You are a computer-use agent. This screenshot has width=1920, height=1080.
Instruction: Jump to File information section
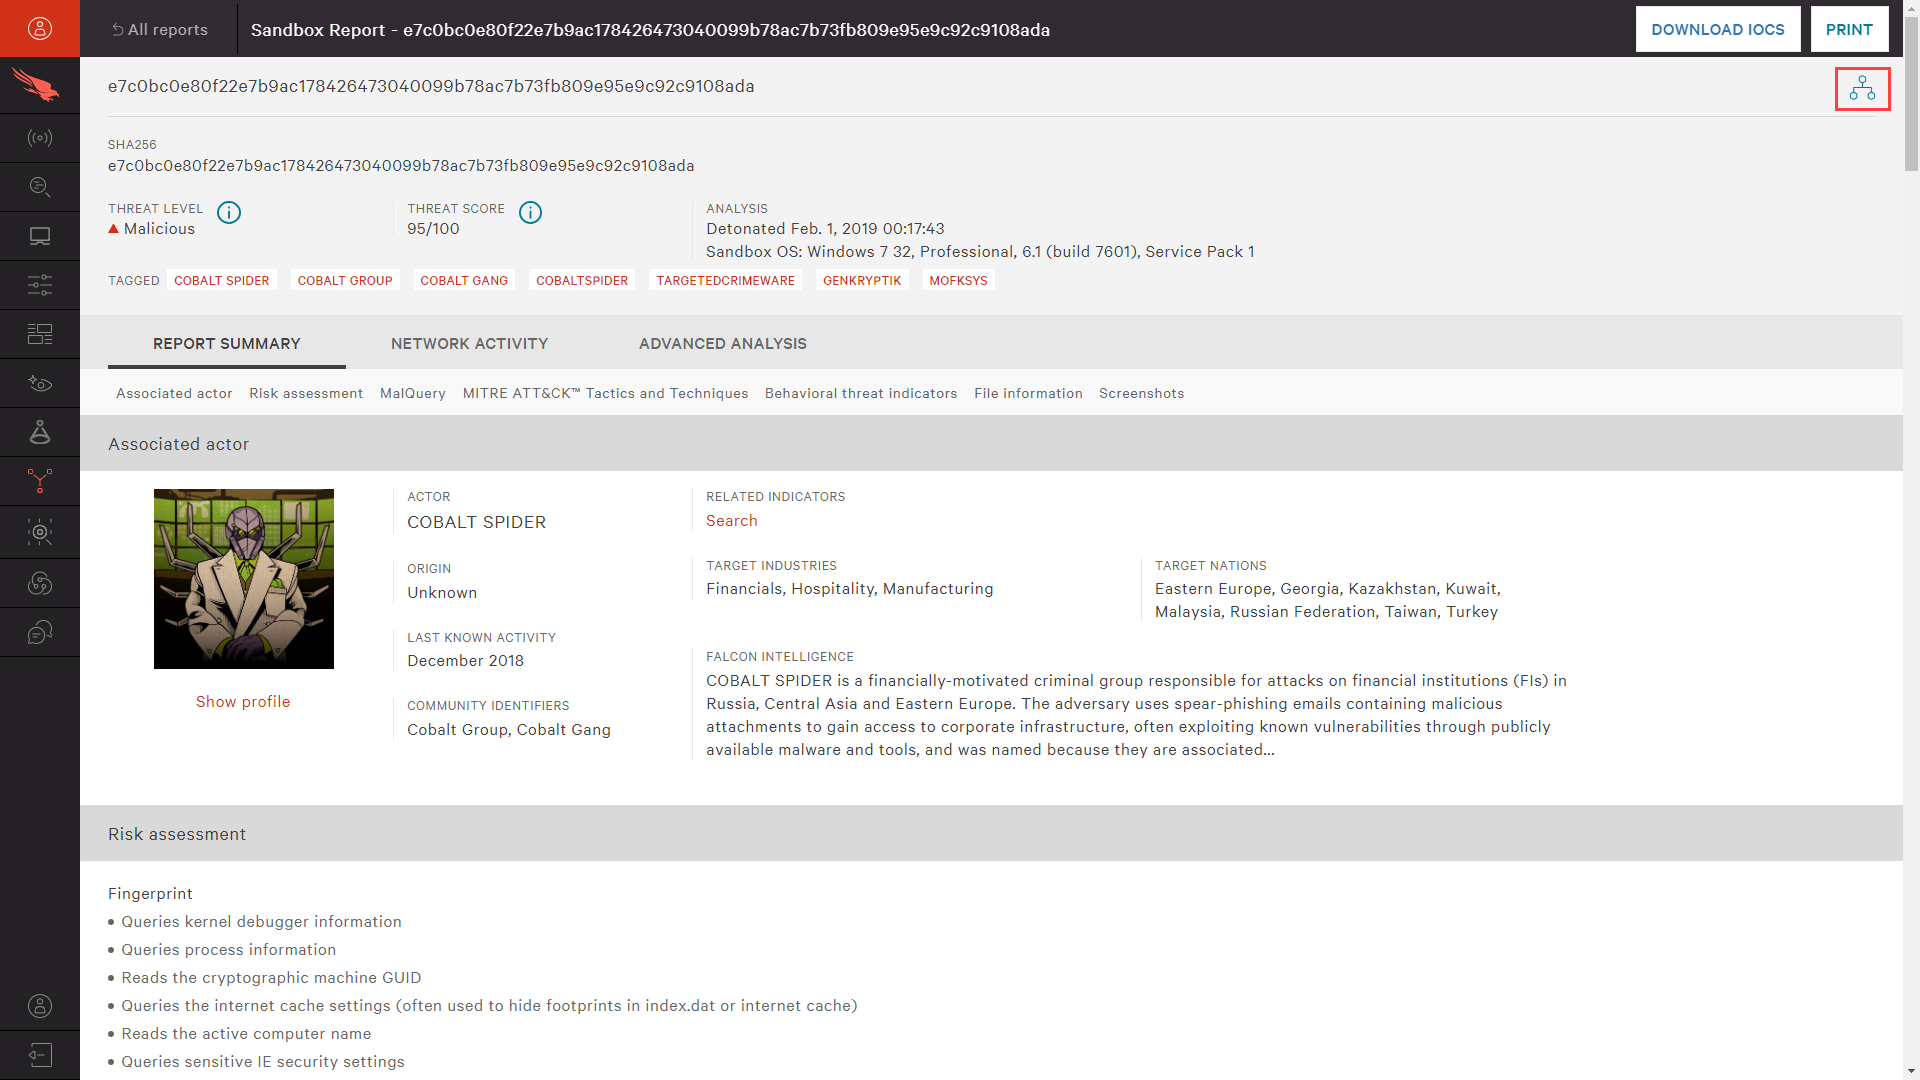1028,393
